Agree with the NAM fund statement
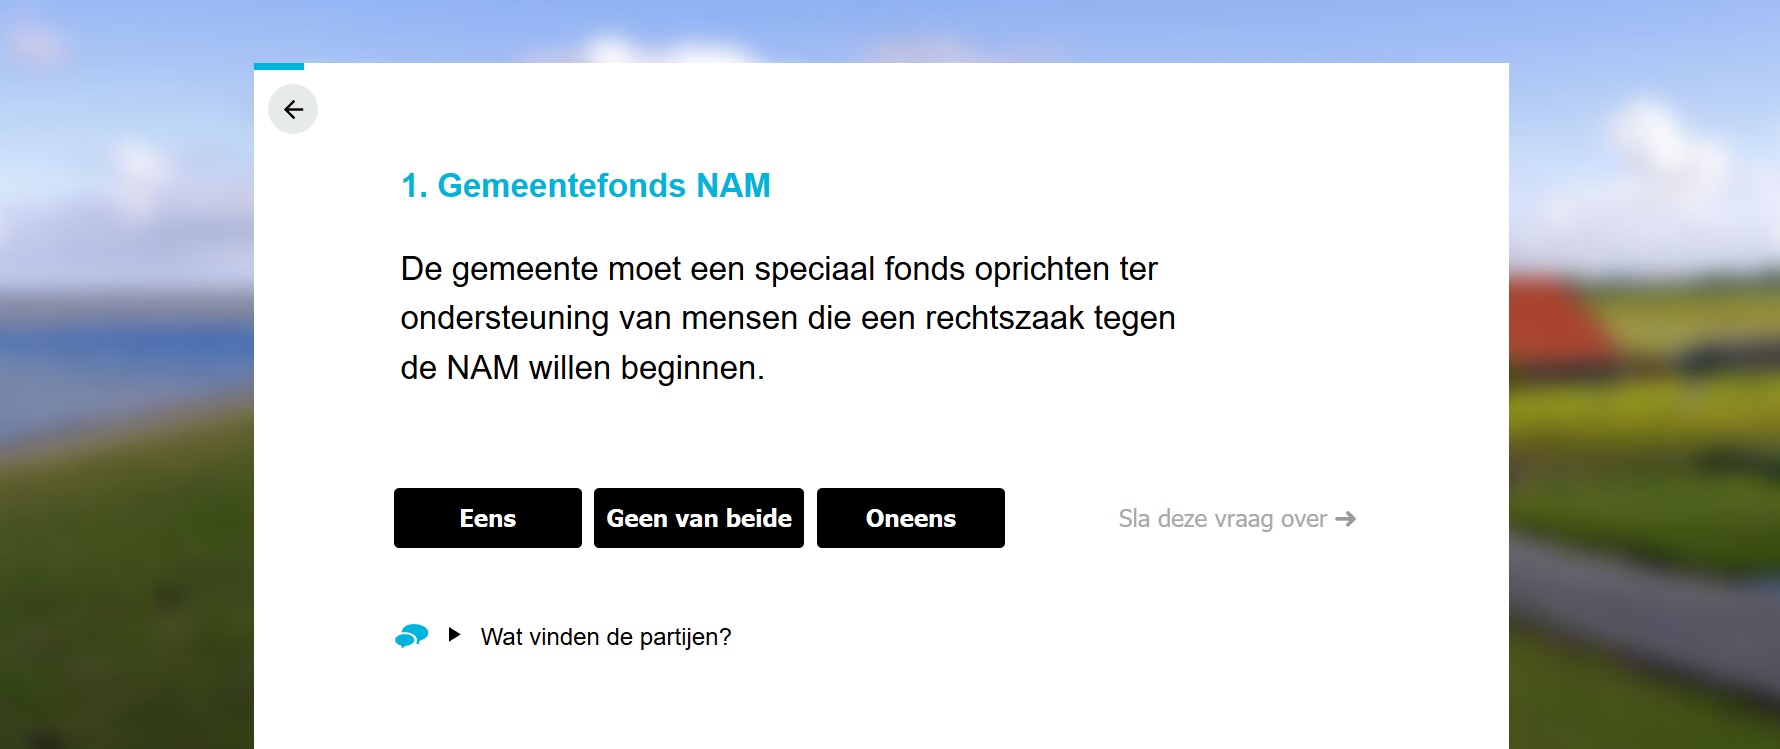Viewport: 1780px width, 749px height. 487,518
